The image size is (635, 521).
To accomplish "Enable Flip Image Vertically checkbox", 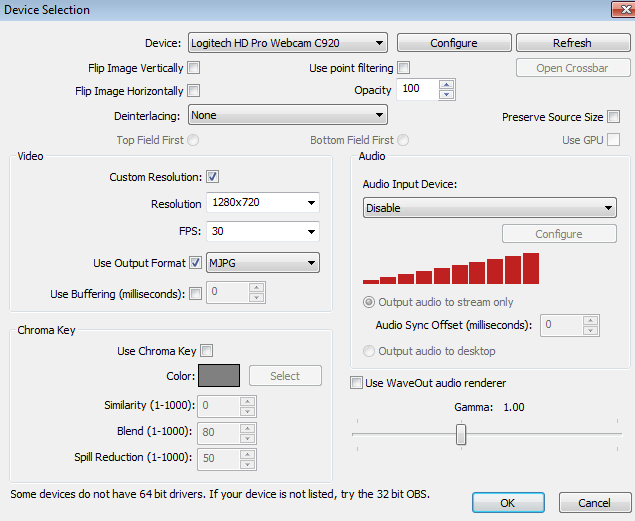I will tap(194, 68).
